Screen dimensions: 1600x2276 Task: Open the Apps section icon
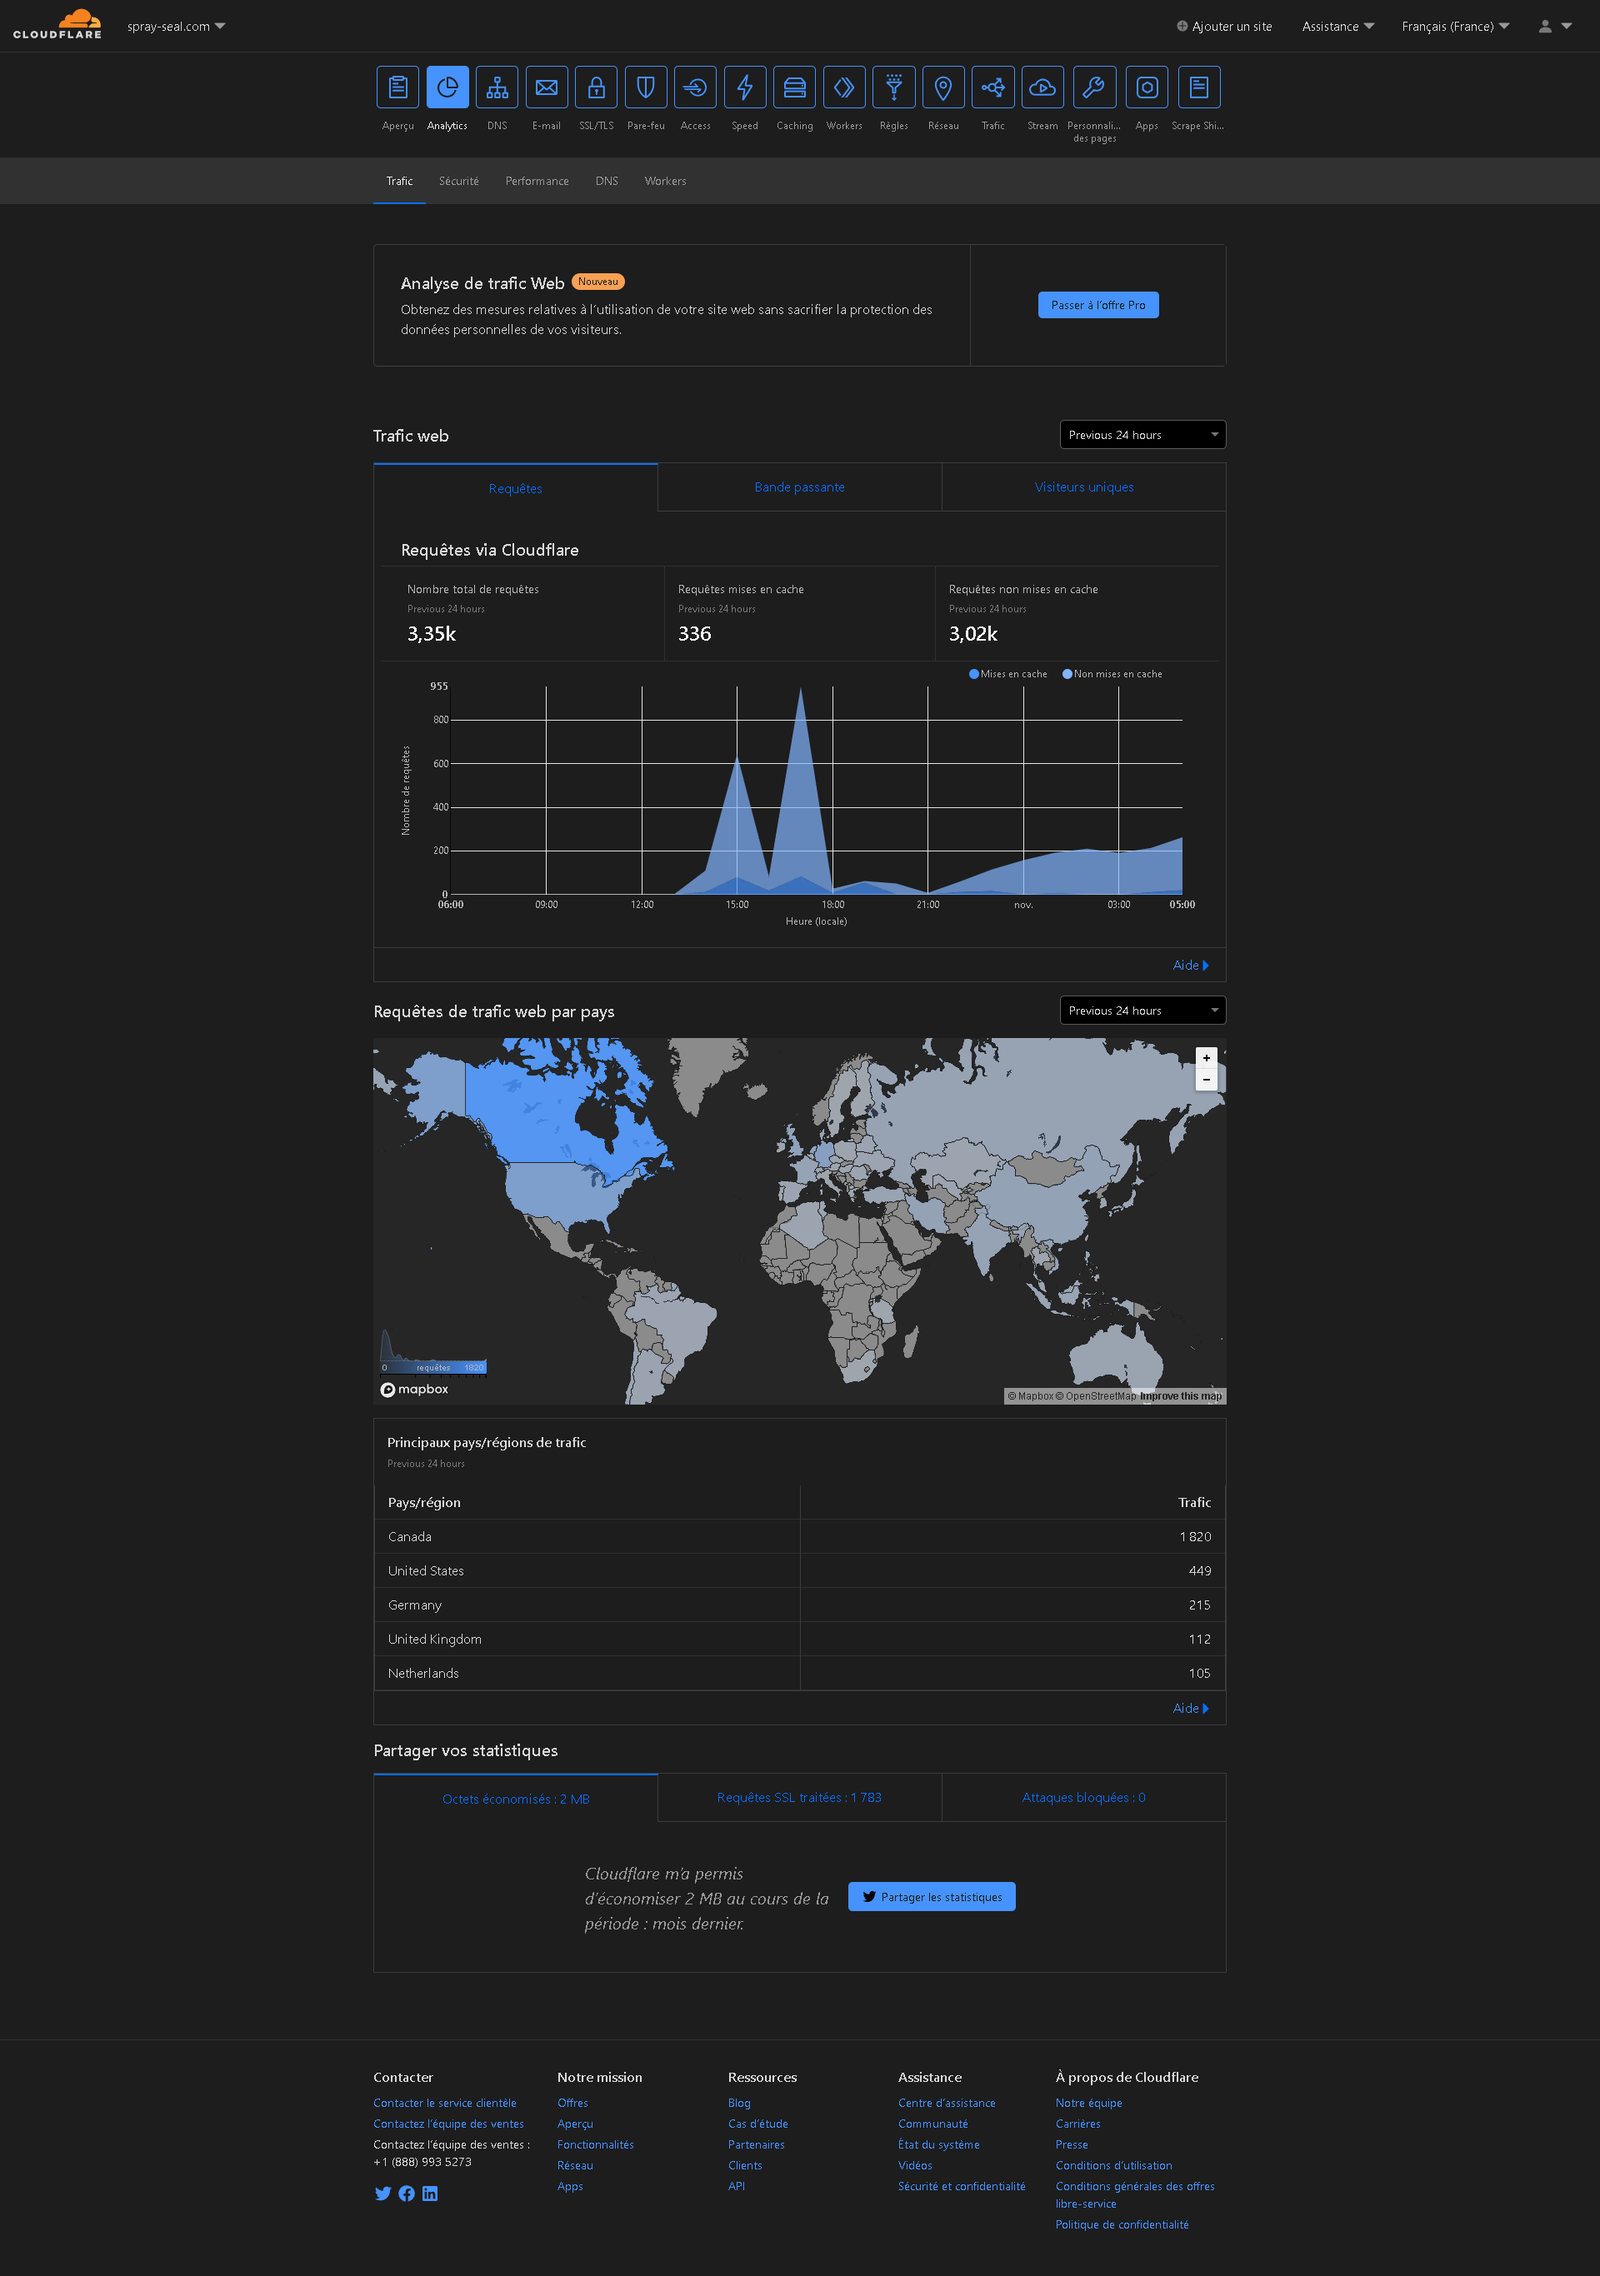(x=1147, y=88)
